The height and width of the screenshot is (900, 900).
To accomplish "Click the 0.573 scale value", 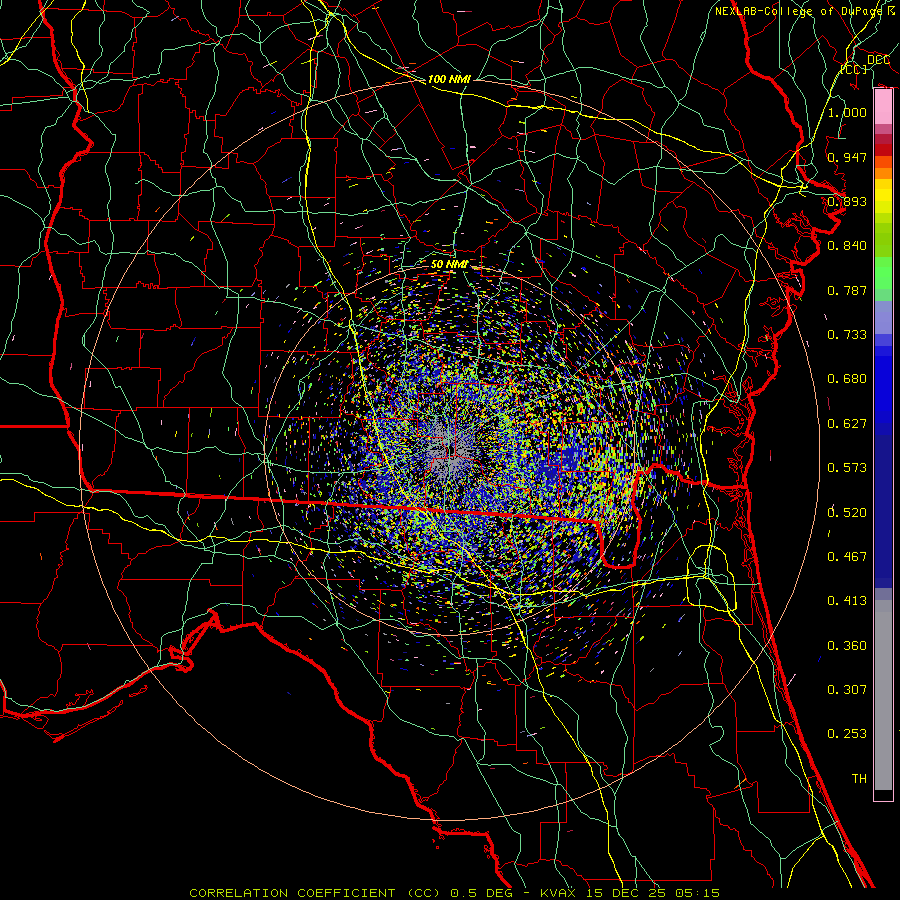I will 847,468.
